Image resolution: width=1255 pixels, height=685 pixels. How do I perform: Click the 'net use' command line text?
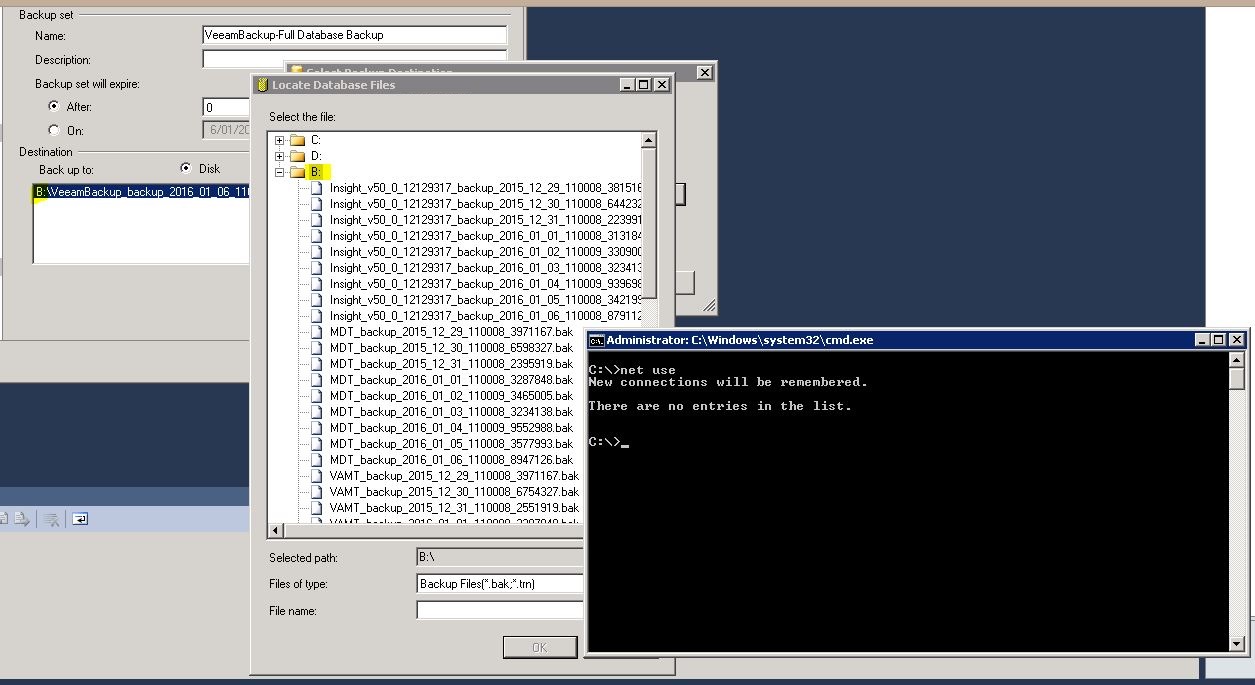[648, 370]
